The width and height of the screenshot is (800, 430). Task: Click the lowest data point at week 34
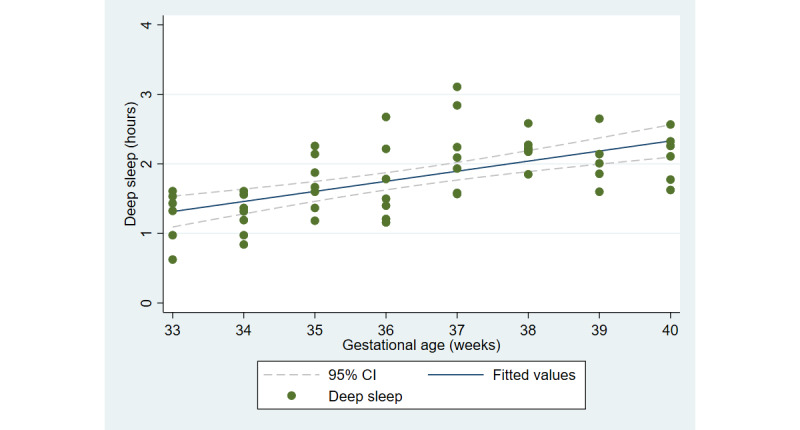(244, 244)
